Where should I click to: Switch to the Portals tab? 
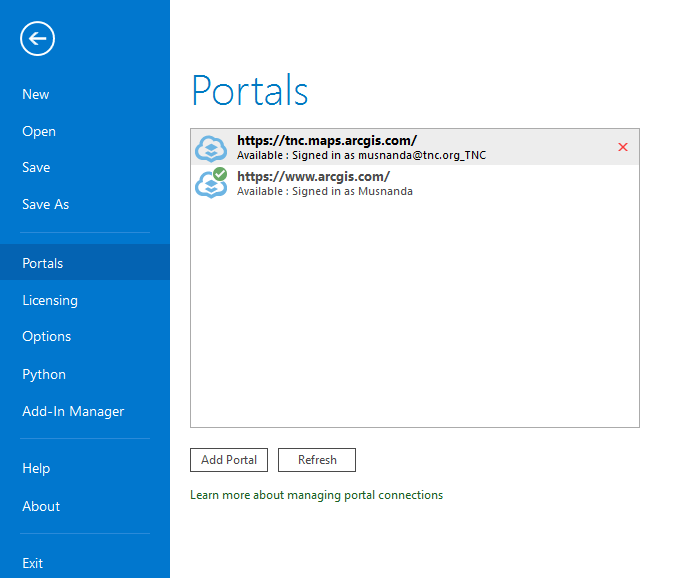[43, 263]
